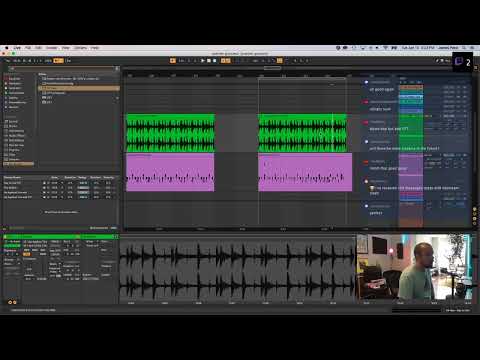Screen dimensions: 480x360
Task: Click the Wi-Fi icon in the menu bar
Action: 386,48
